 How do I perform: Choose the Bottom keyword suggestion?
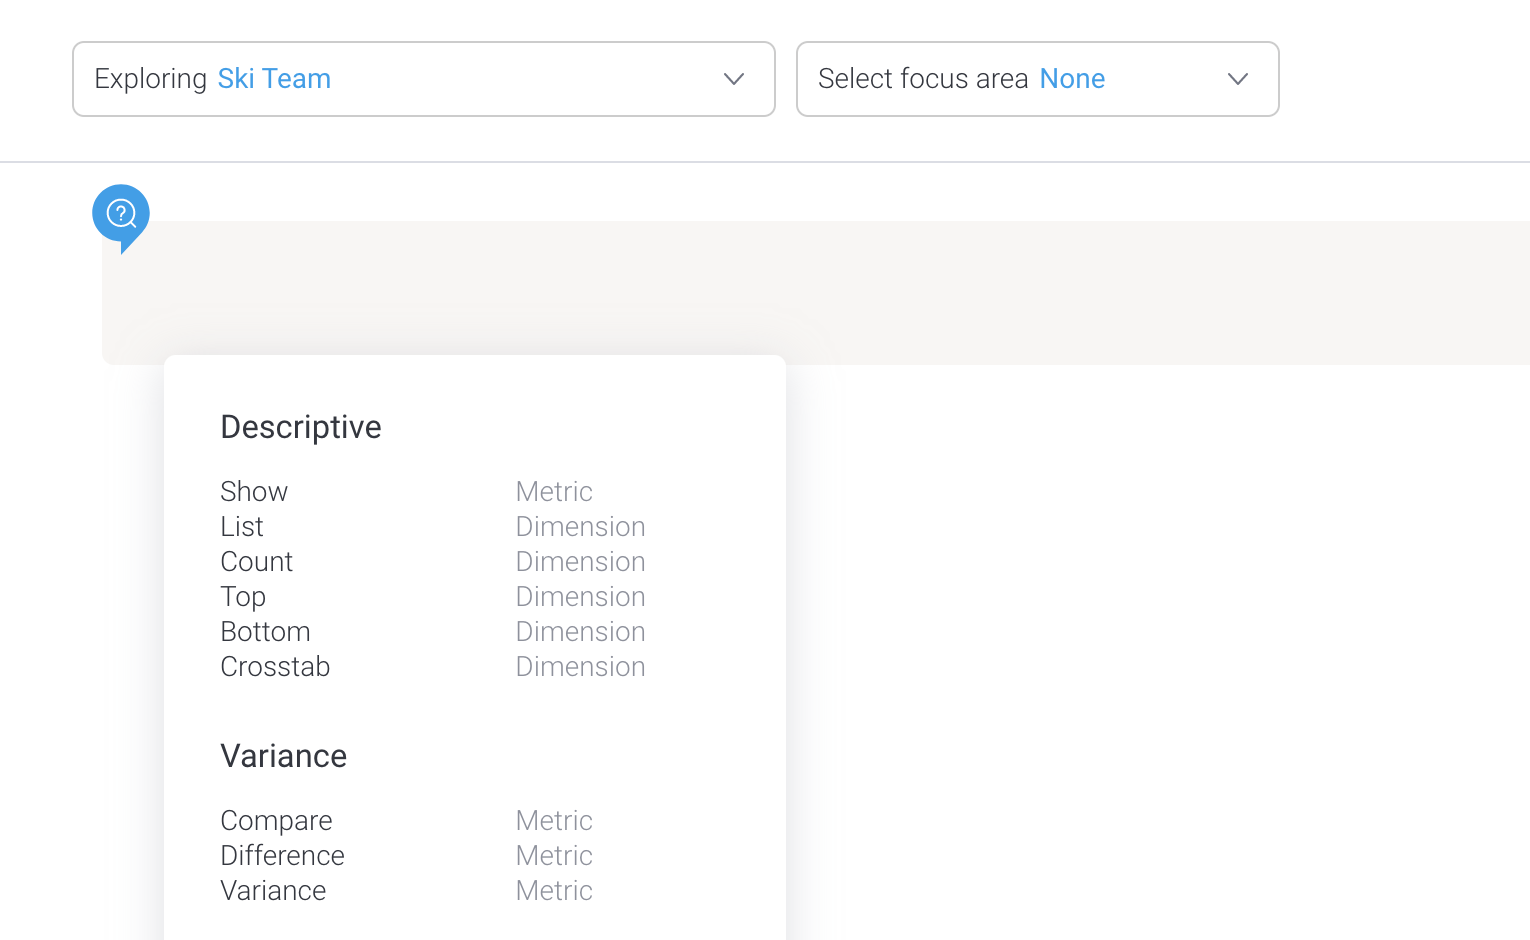(x=266, y=632)
